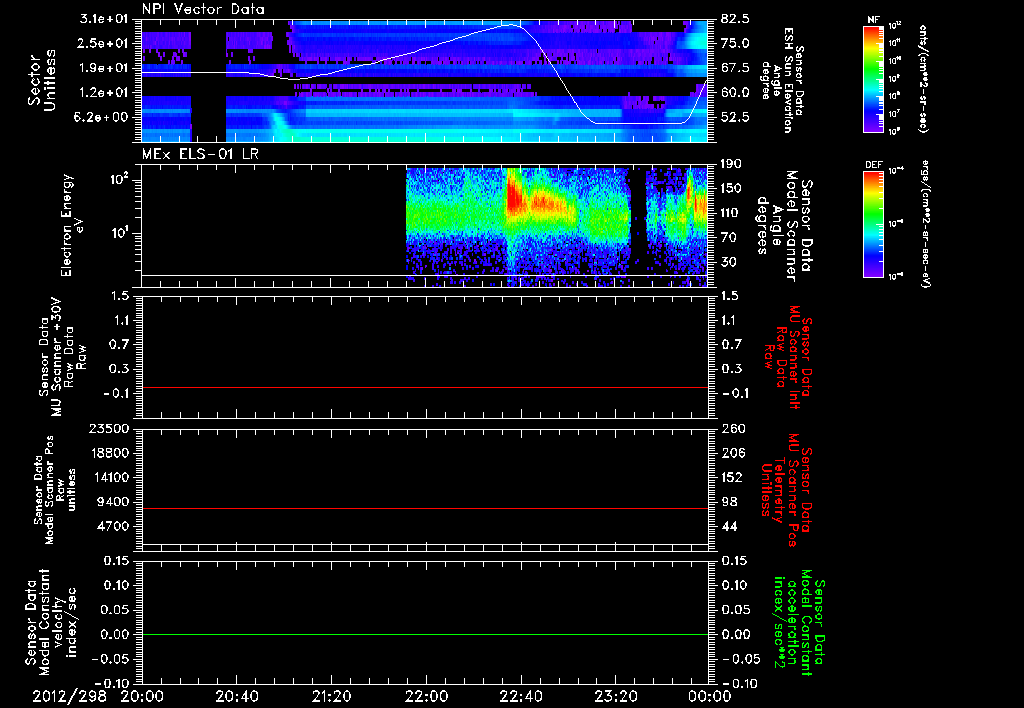The height and width of the screenshot is (708, 1024).
Task: Click the "70" scanner angle tick label
Action: point(727,237)
